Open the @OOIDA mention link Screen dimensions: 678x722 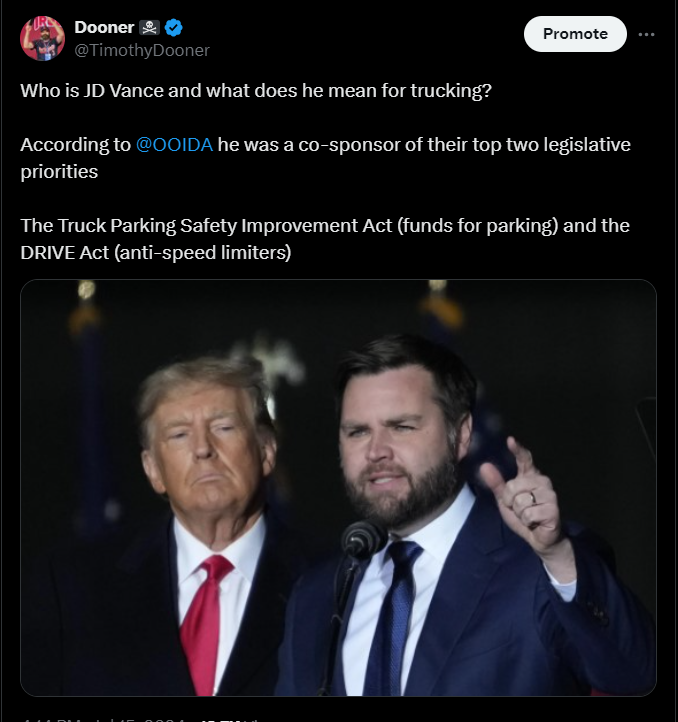point(174,145)
